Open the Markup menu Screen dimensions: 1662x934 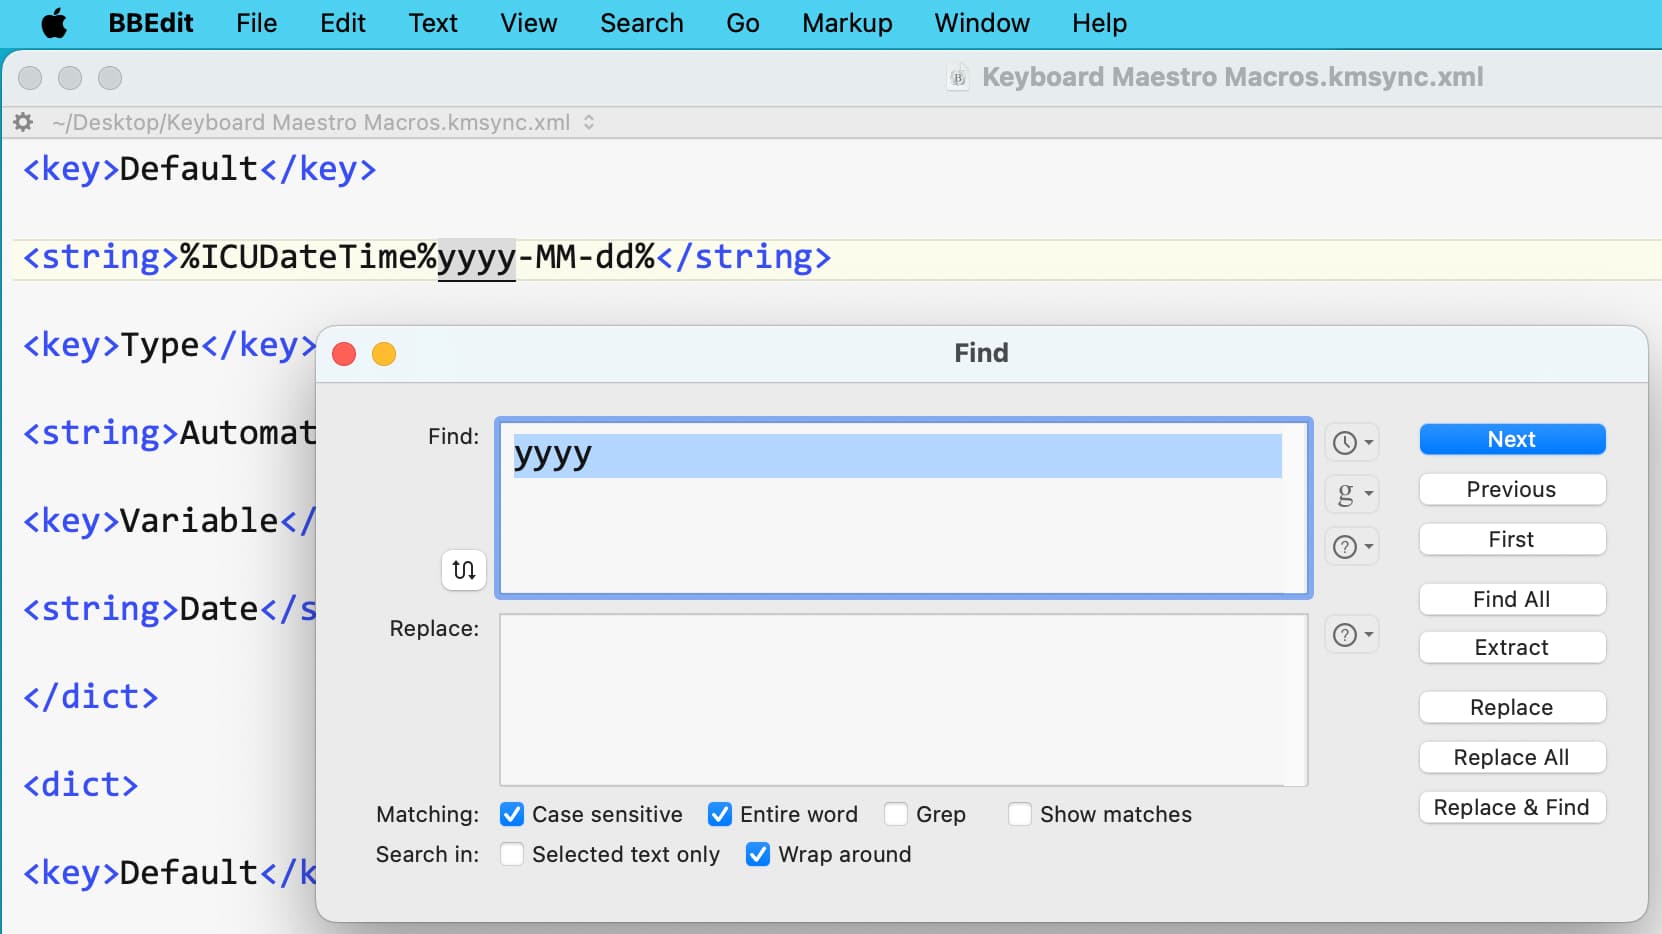(x=847, y=23)
